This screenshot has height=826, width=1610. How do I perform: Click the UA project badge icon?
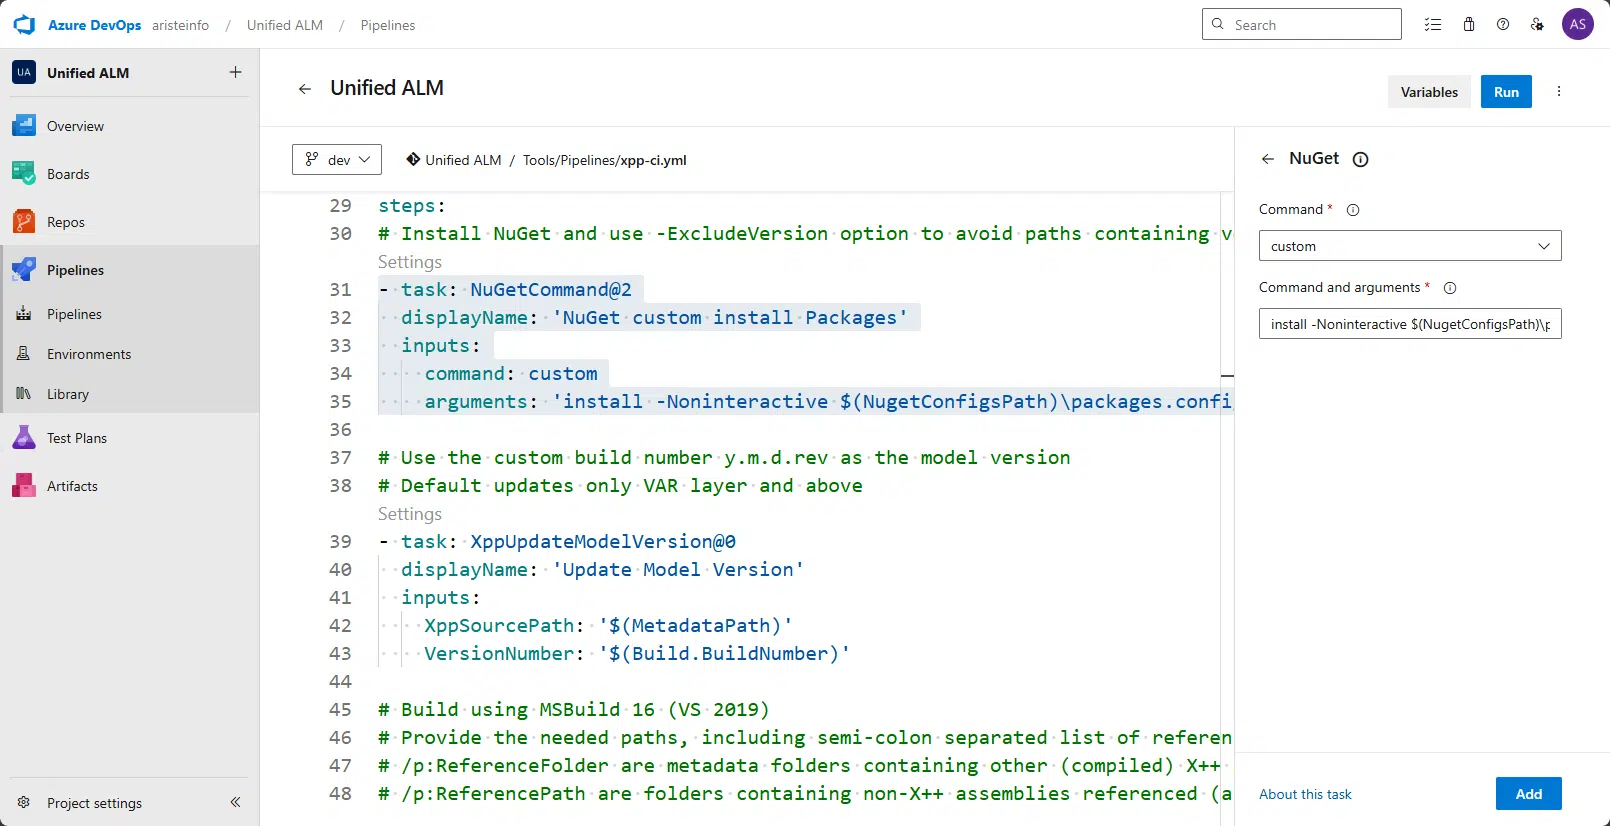pyautogui.click(x=24, y=72)
